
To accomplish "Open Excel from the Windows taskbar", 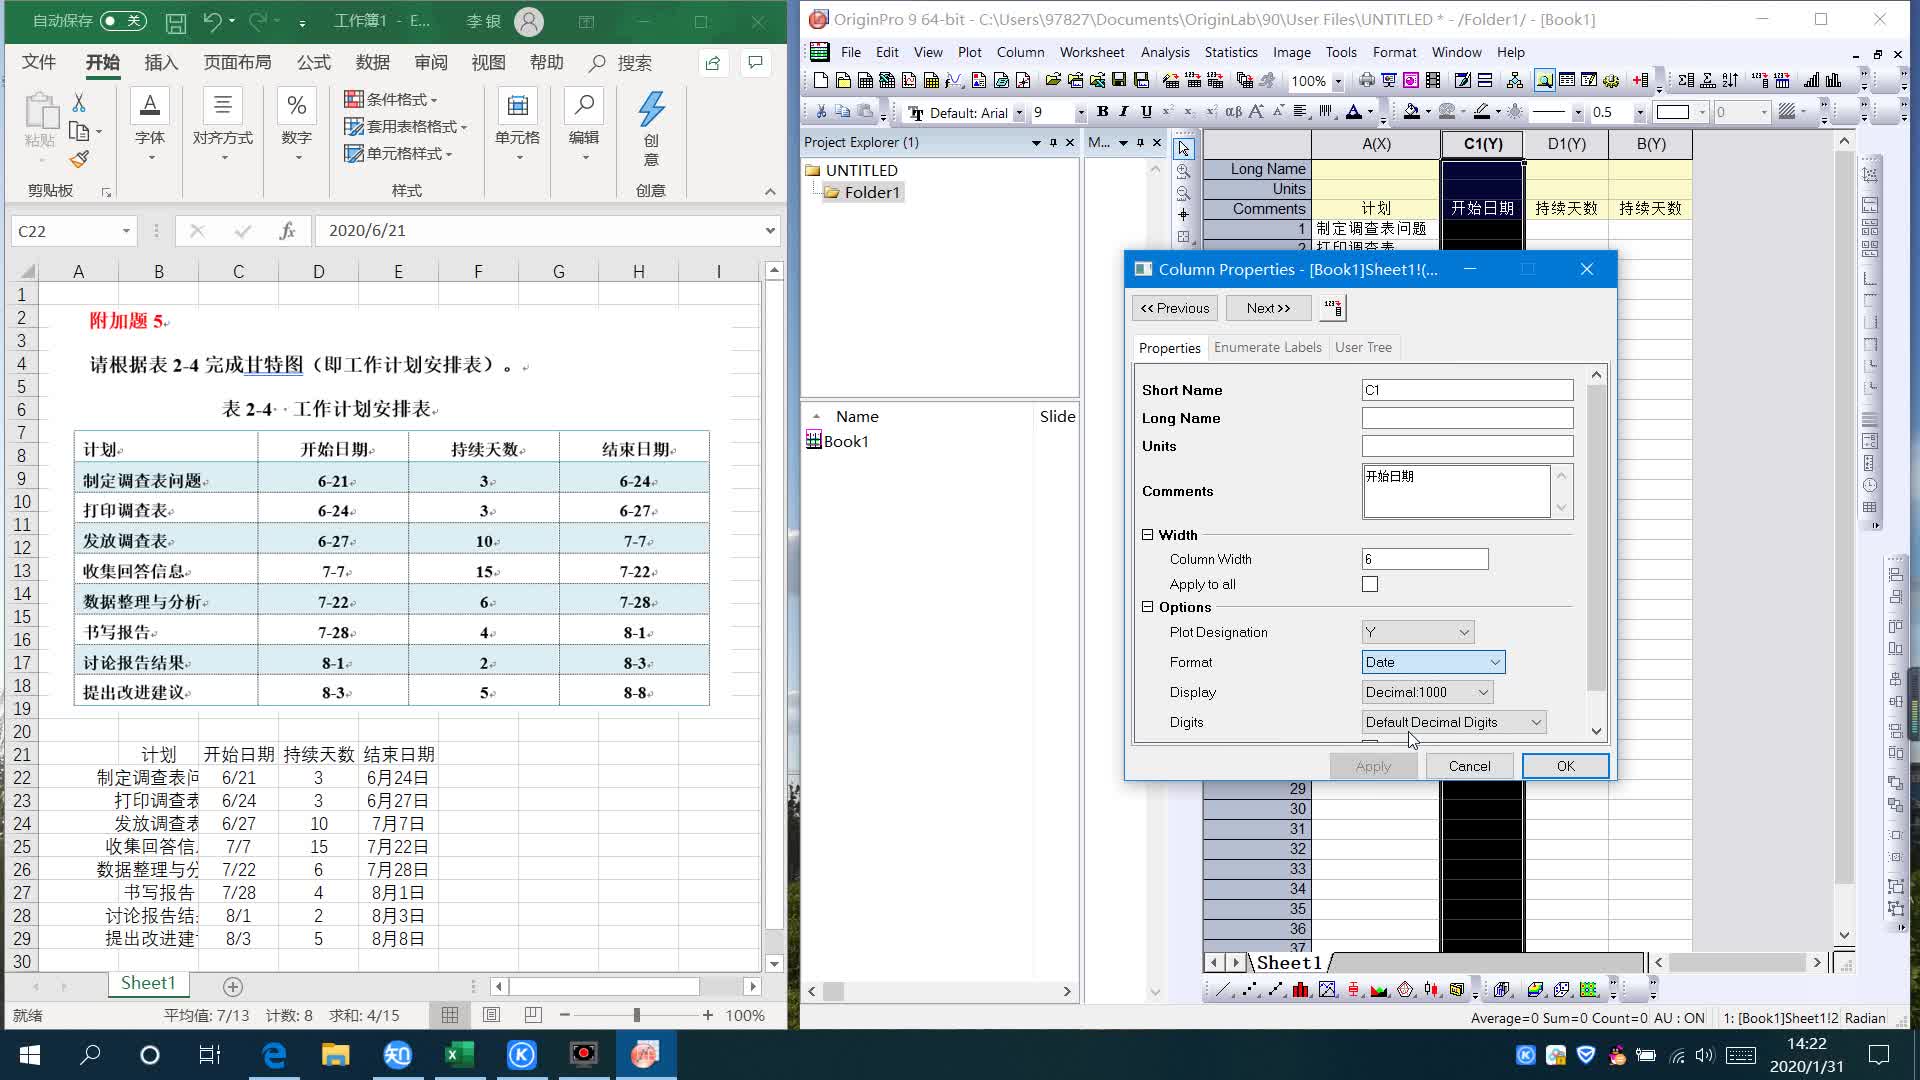I will 459,1054.
